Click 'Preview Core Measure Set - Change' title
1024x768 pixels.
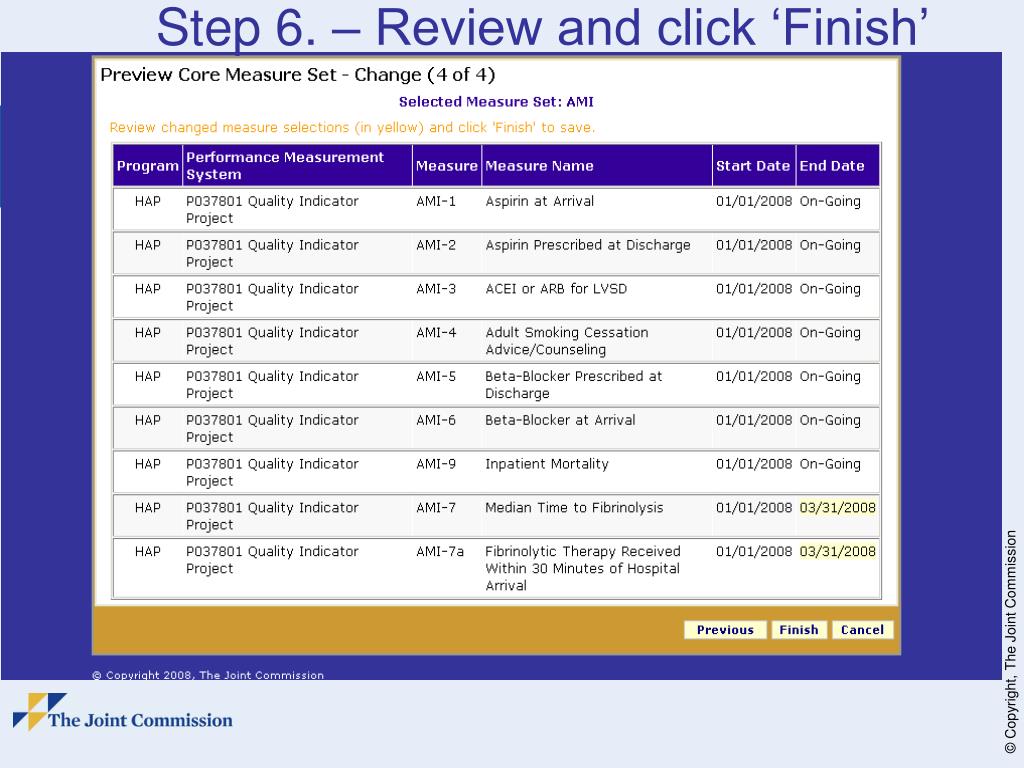298,74
